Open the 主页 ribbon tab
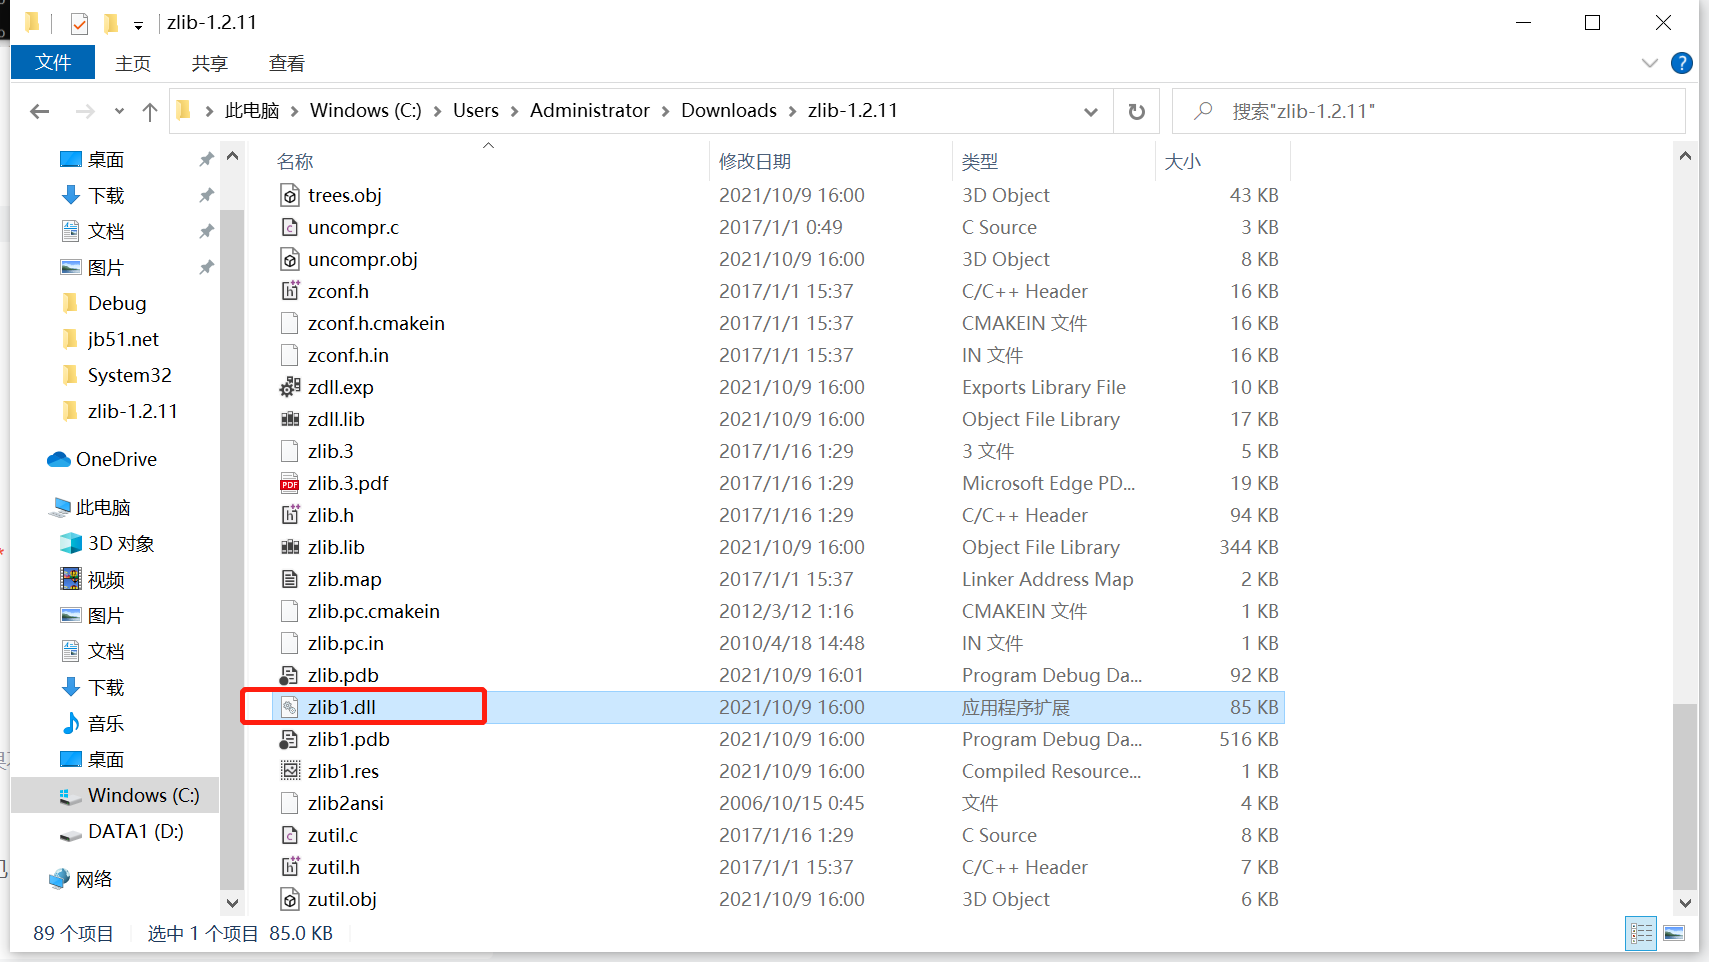 133,63
